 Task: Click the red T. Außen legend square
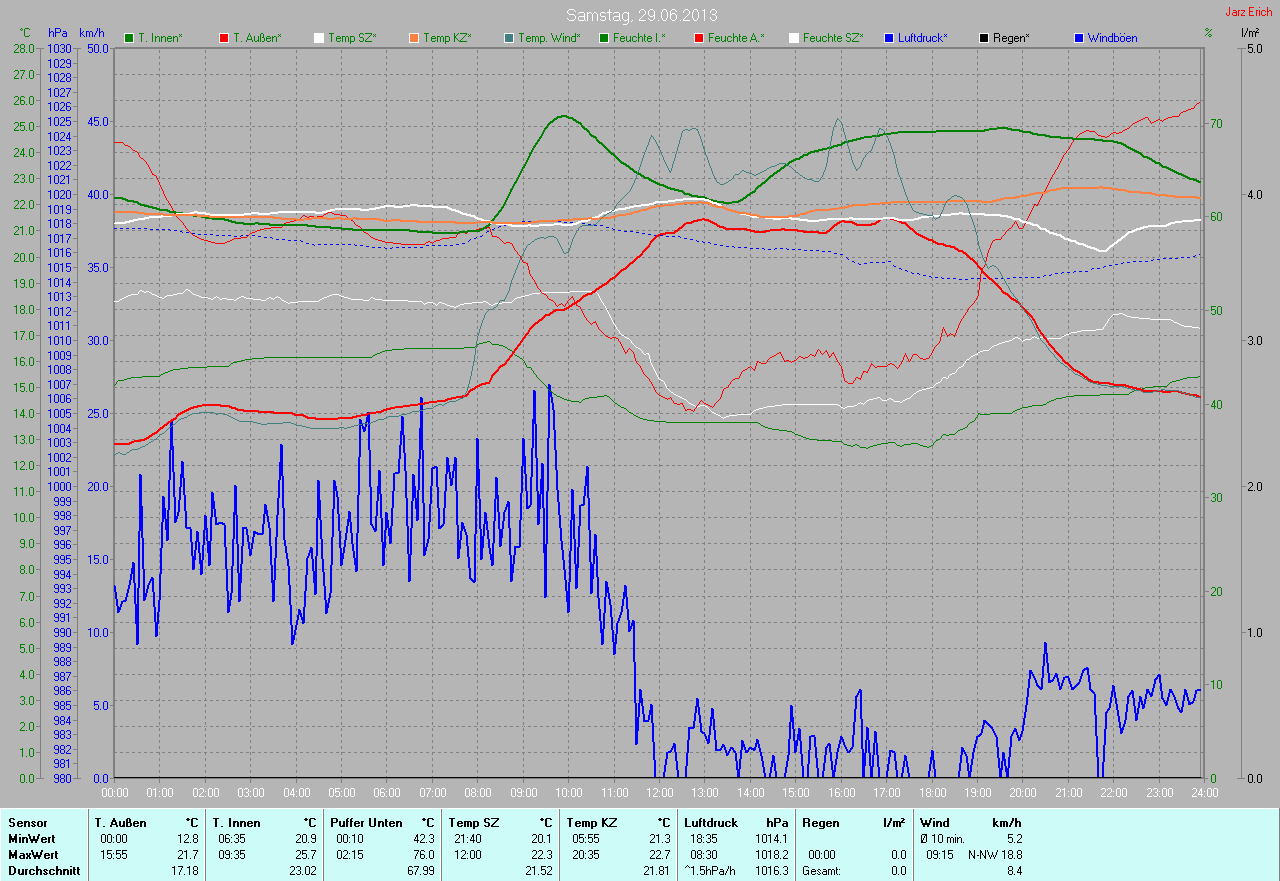[223, 38]
